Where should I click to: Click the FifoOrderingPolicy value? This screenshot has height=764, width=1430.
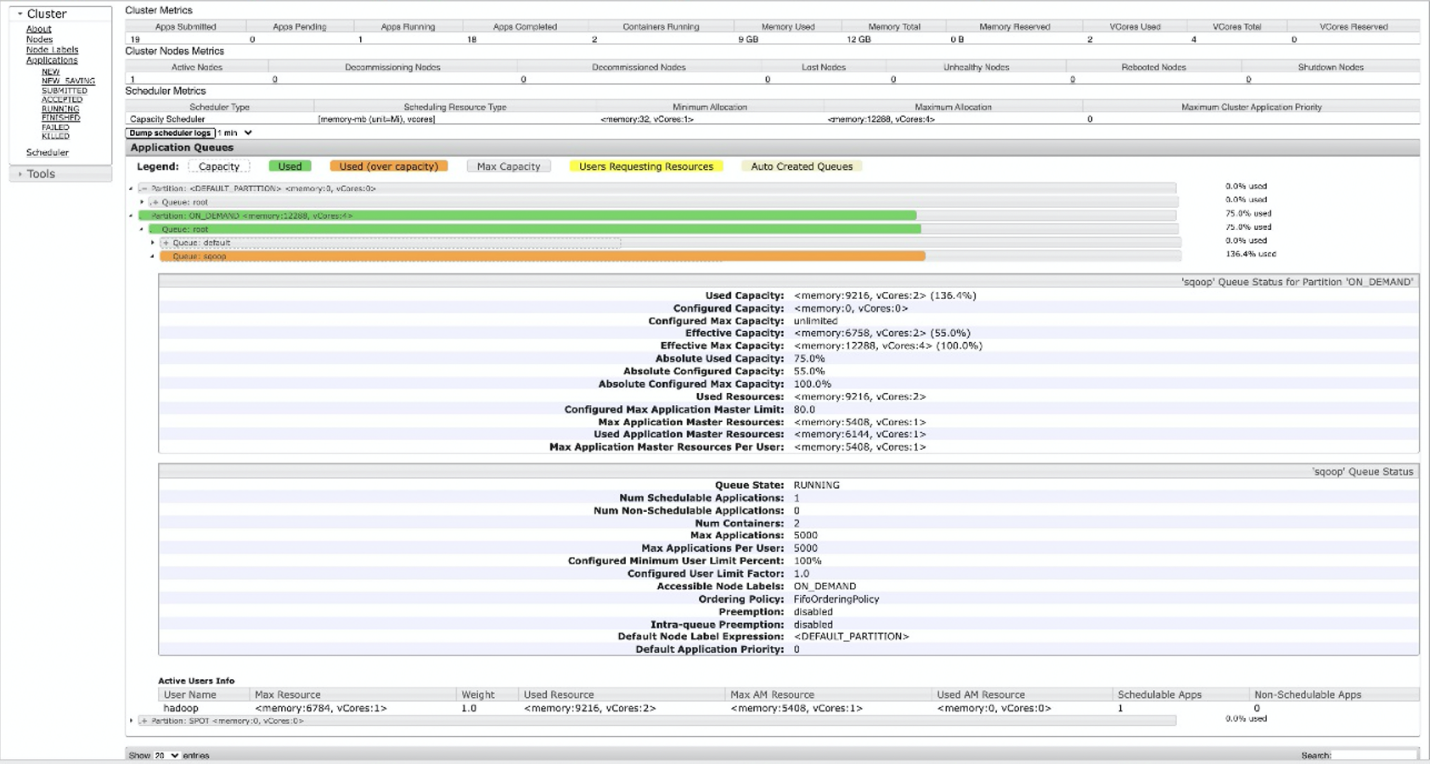[x=837, y=599]
